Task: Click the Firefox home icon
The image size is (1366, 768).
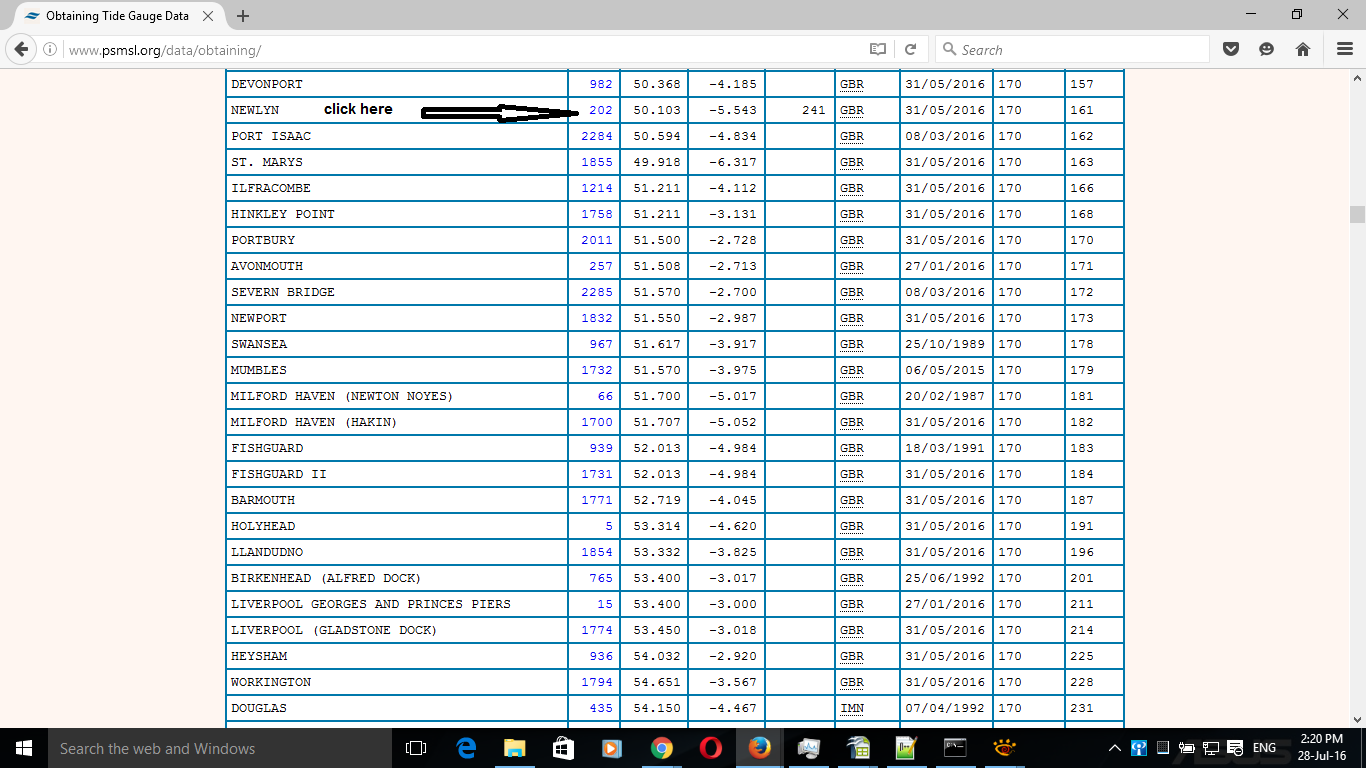Action: click(1302, 49)
